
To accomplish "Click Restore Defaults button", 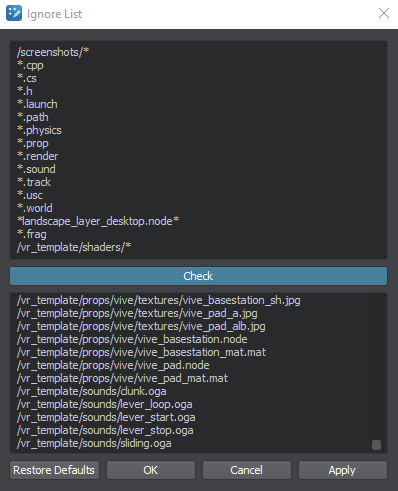I will (54, 470).
